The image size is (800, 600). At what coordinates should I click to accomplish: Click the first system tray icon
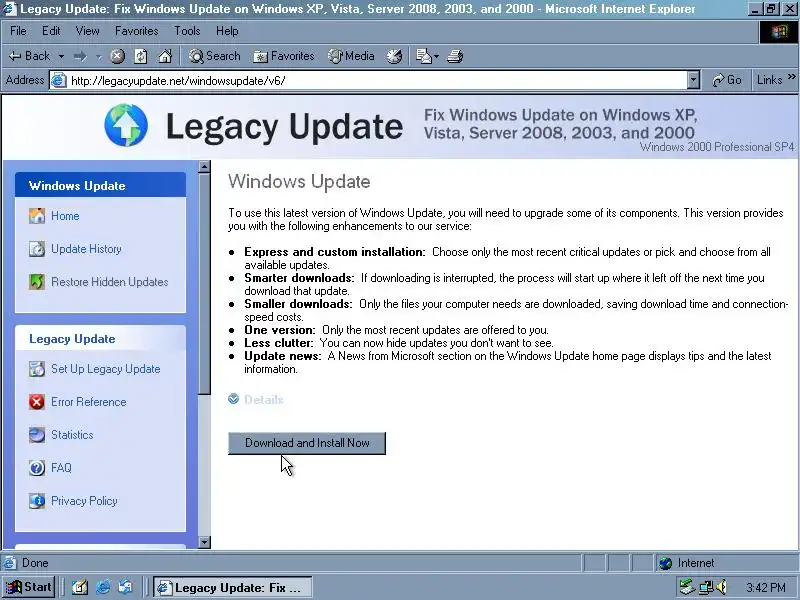pos(688,587)
